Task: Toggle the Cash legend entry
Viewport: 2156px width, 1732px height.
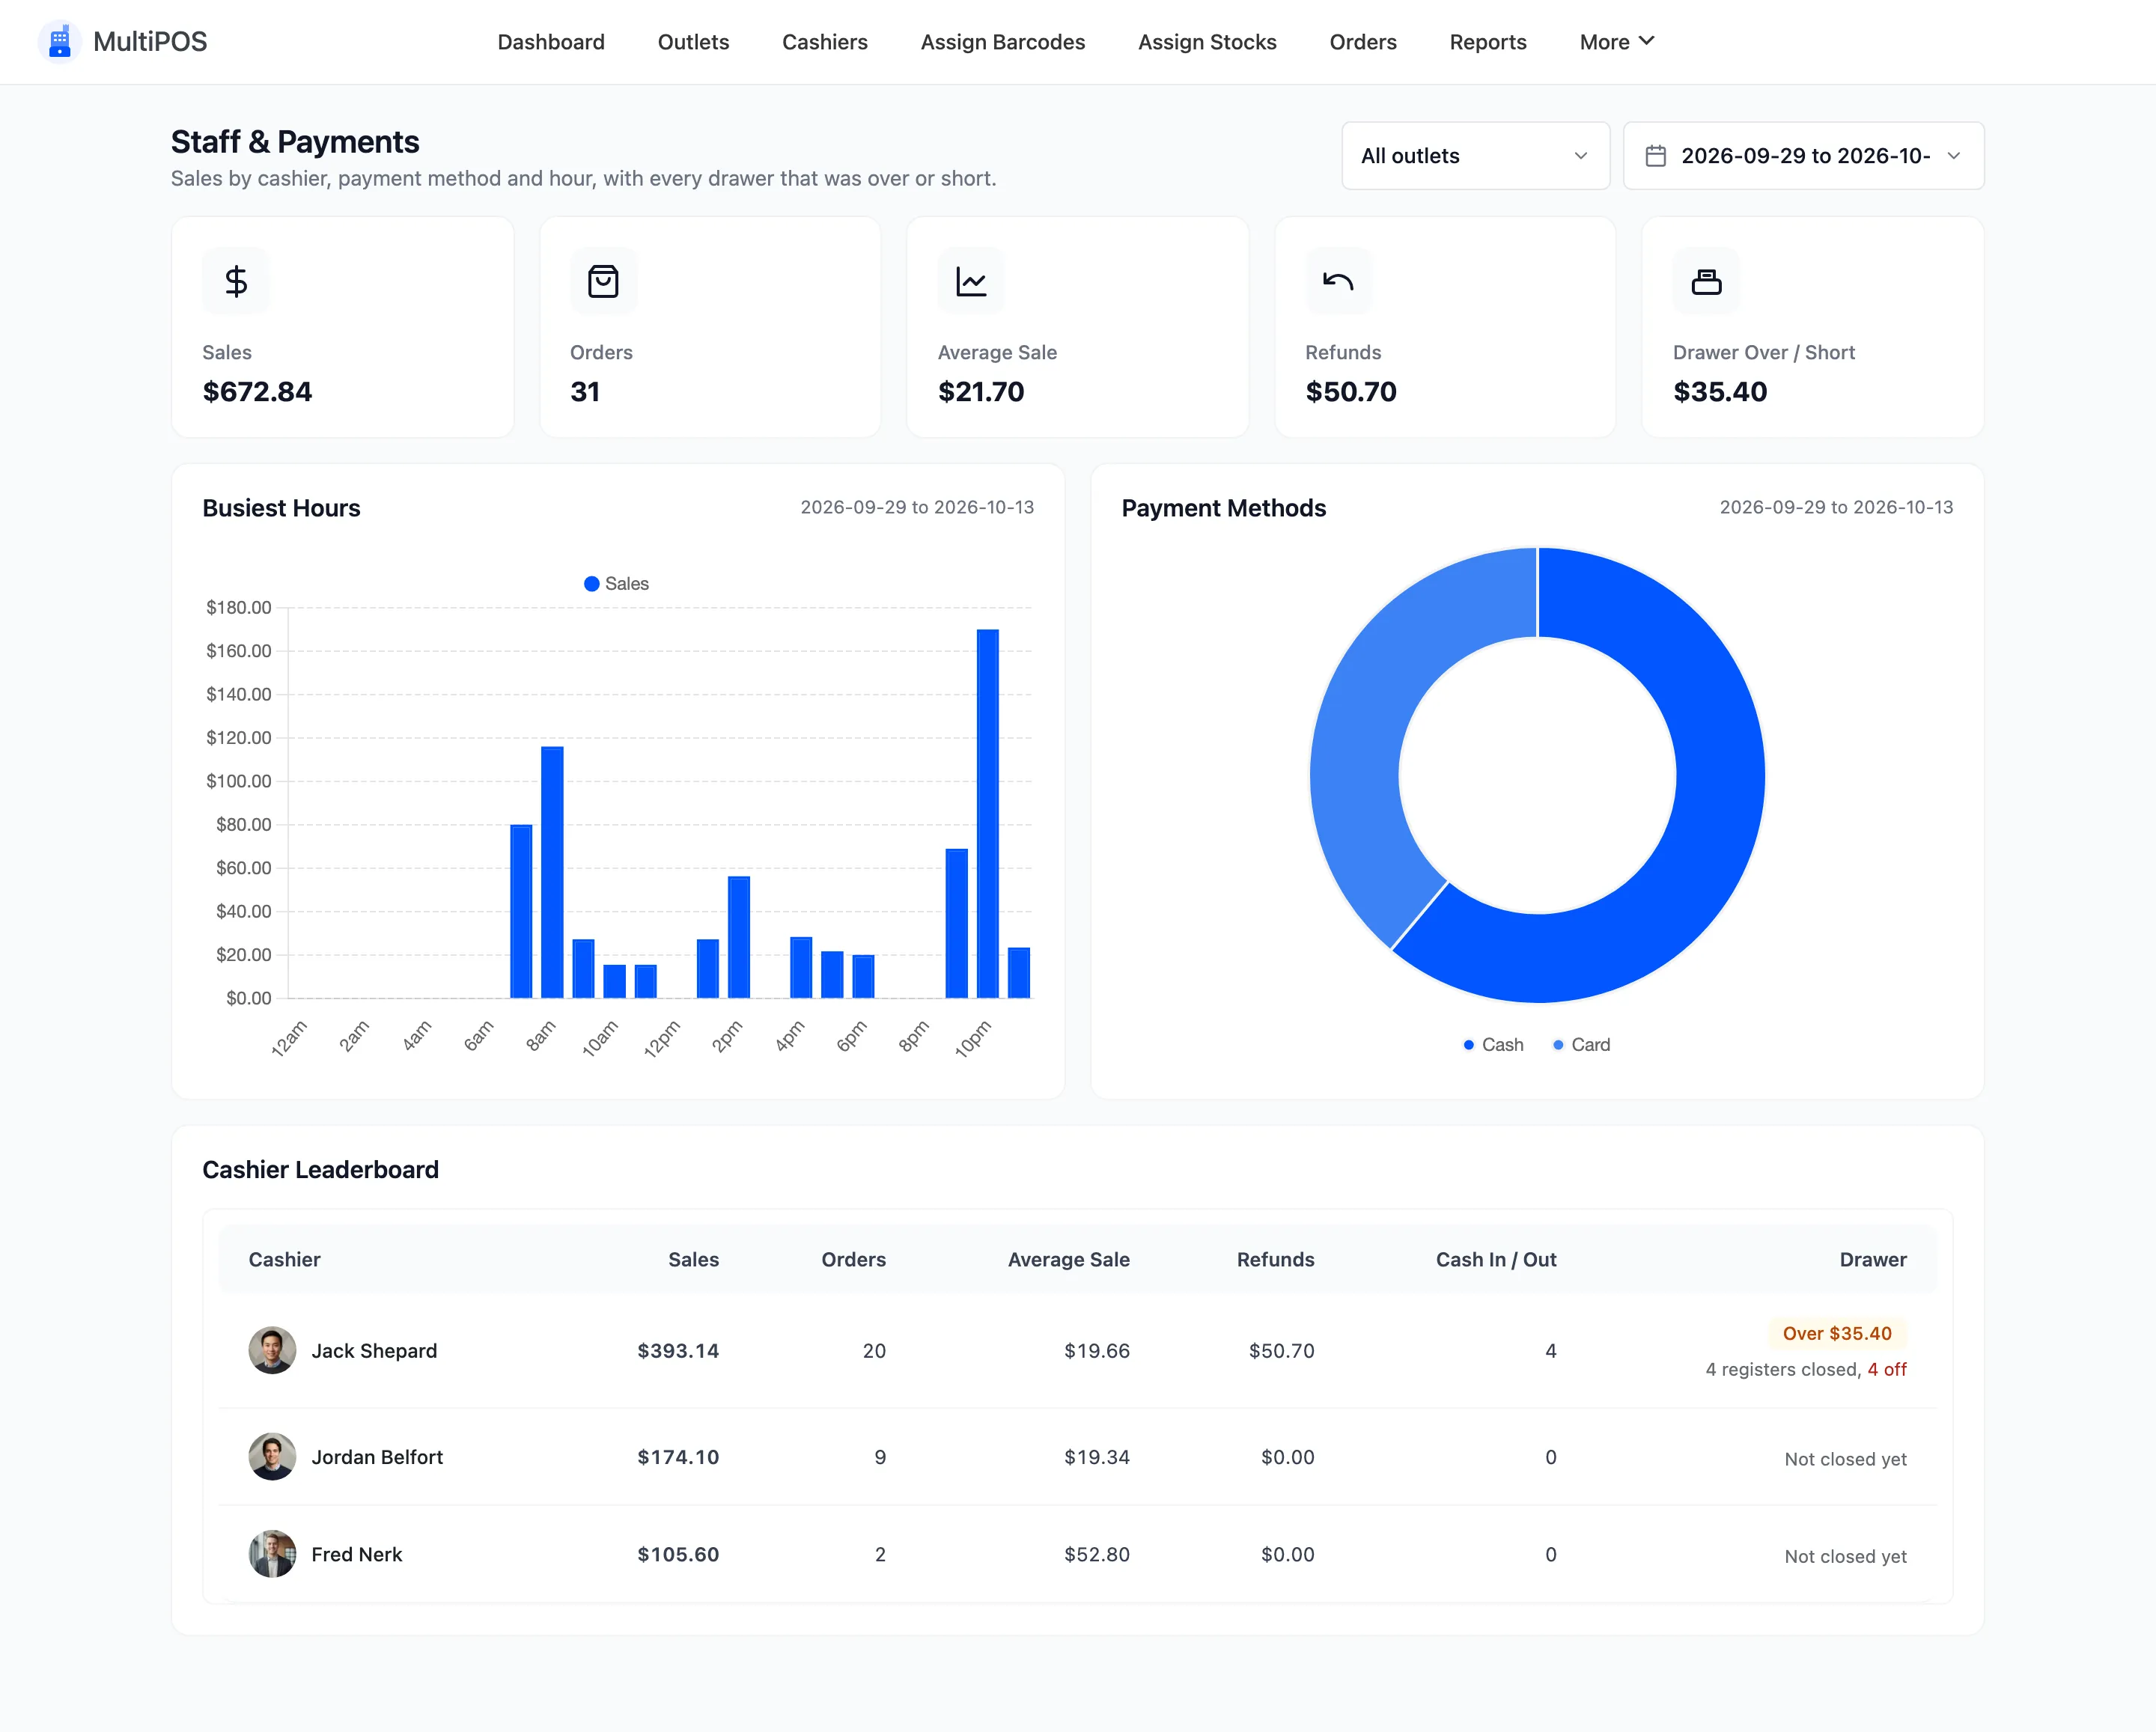Action: tap(1493, 1044)
